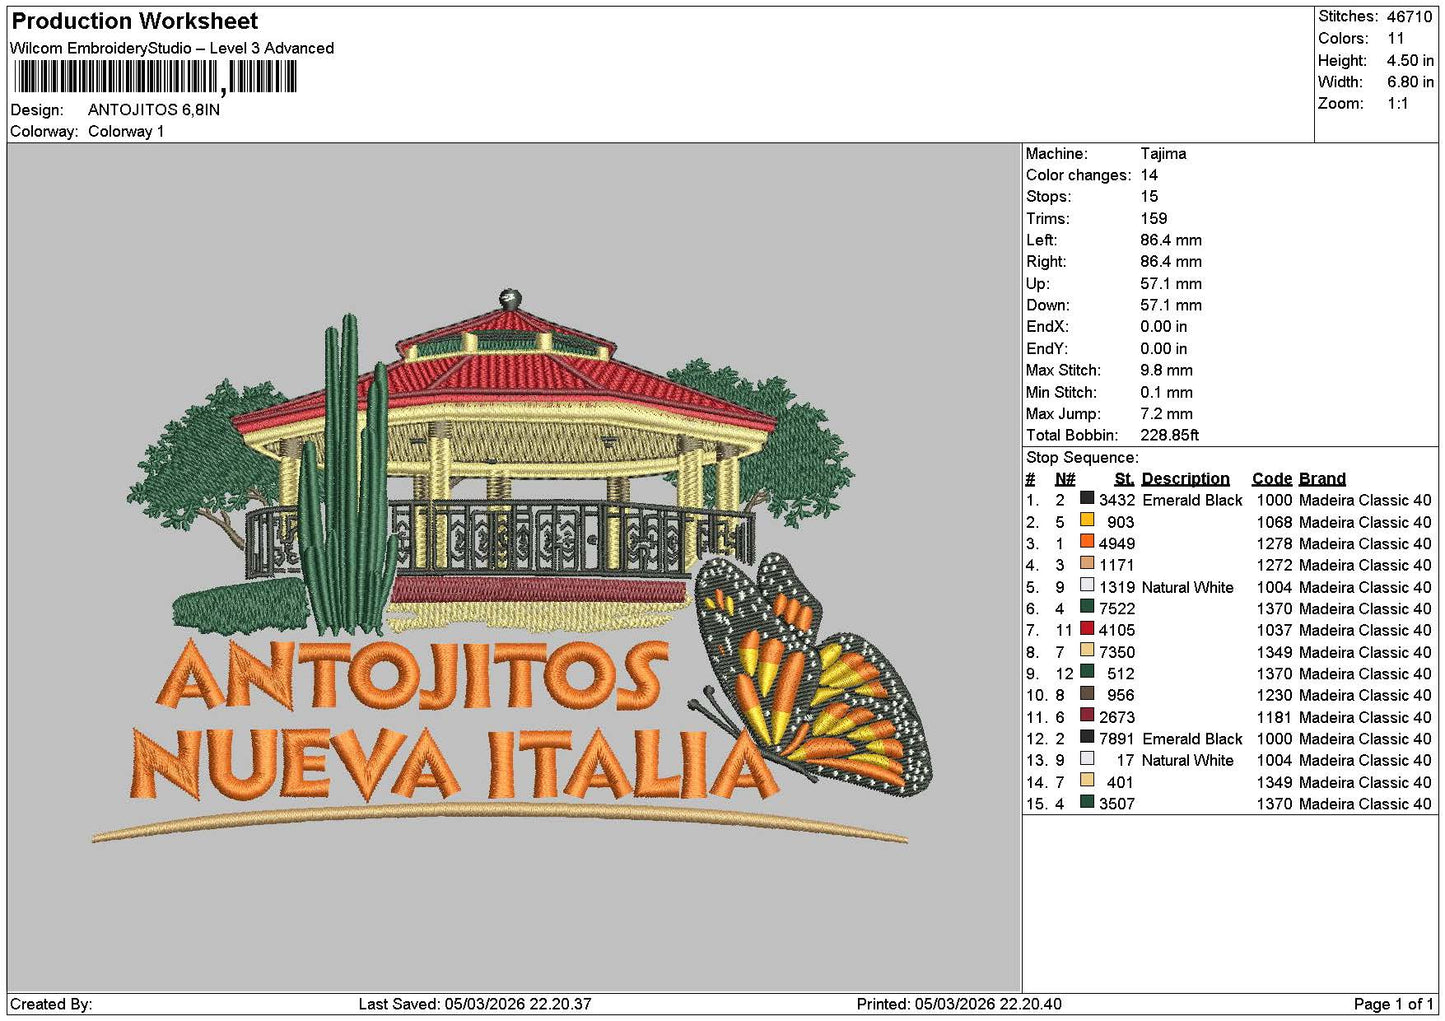The width and height of the screenshot is (1445, 1021).
Task: Click the yellow swatch in stop 2
Action: pos(1087,520)
